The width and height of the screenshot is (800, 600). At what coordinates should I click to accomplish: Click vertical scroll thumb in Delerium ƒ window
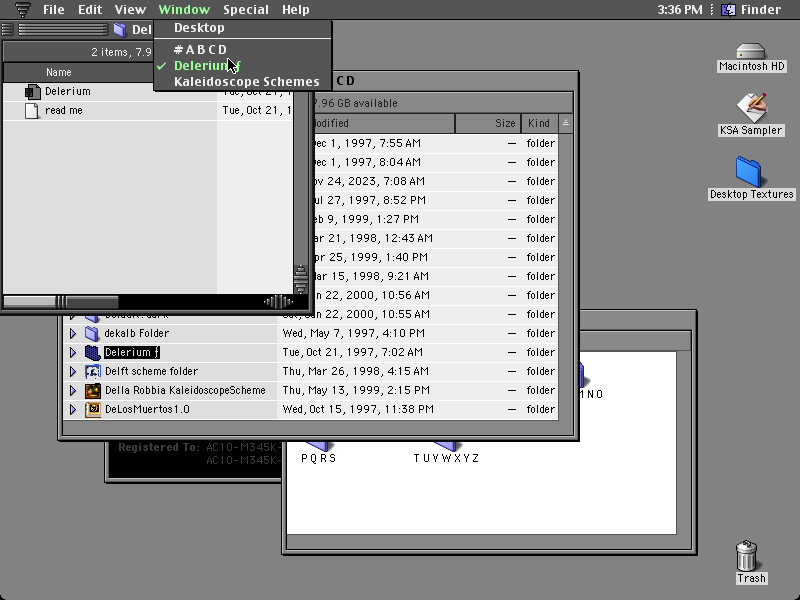(301, 279)
